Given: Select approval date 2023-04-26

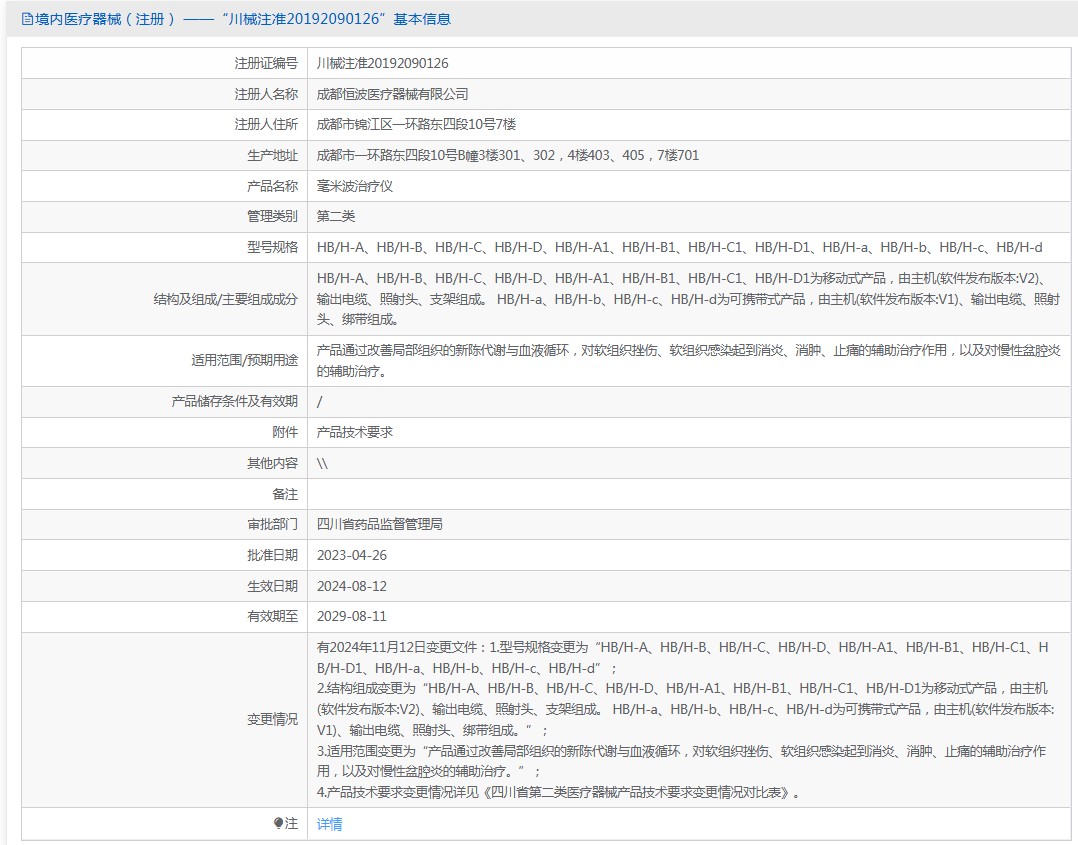Looking at the screenshot, I should click(x=351, y=556).
